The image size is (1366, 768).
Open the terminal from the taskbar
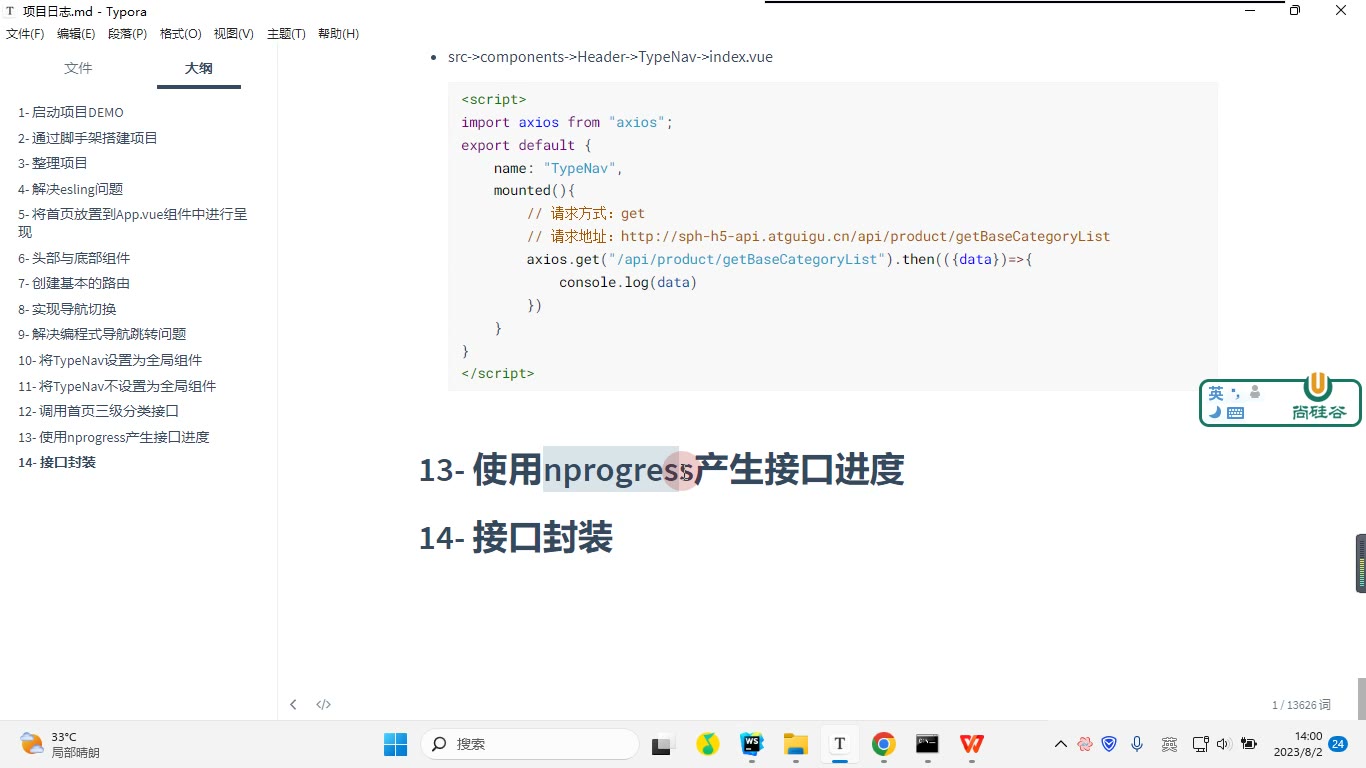click(x=927, y=744)
